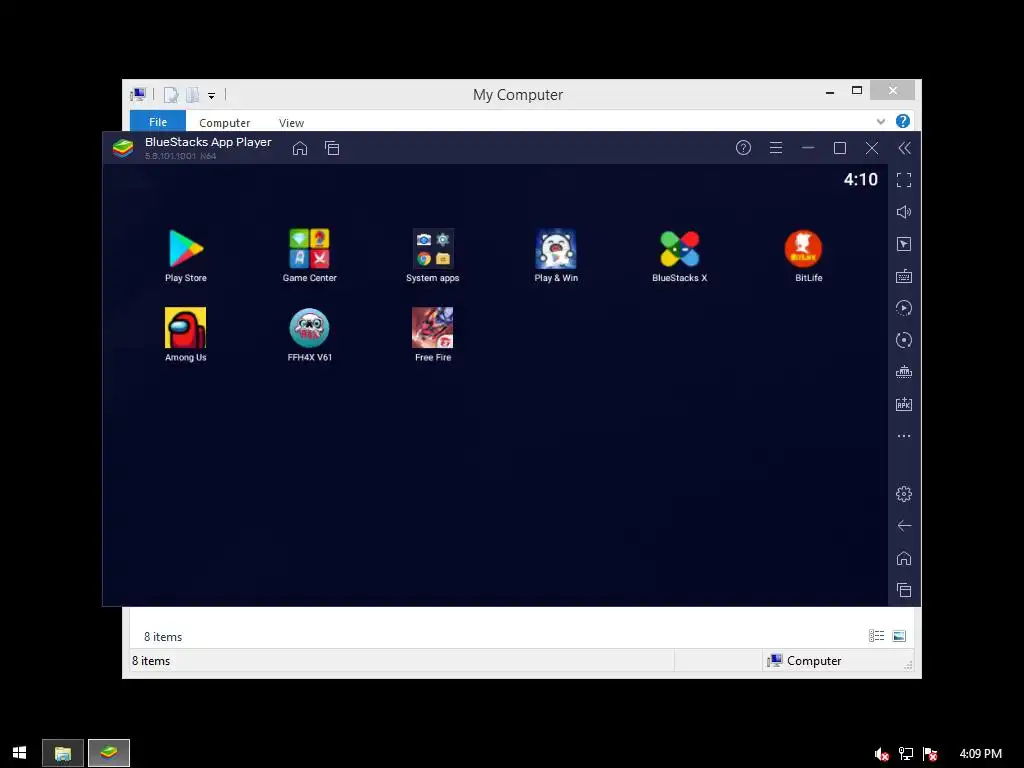The height and width of the screenshot is (768, 1024).
Task: Open the View ribbon tab
Action: (291, 123)
